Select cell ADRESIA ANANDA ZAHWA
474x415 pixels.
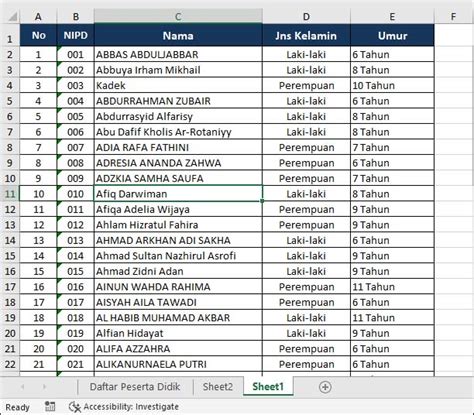pos(178,163)
